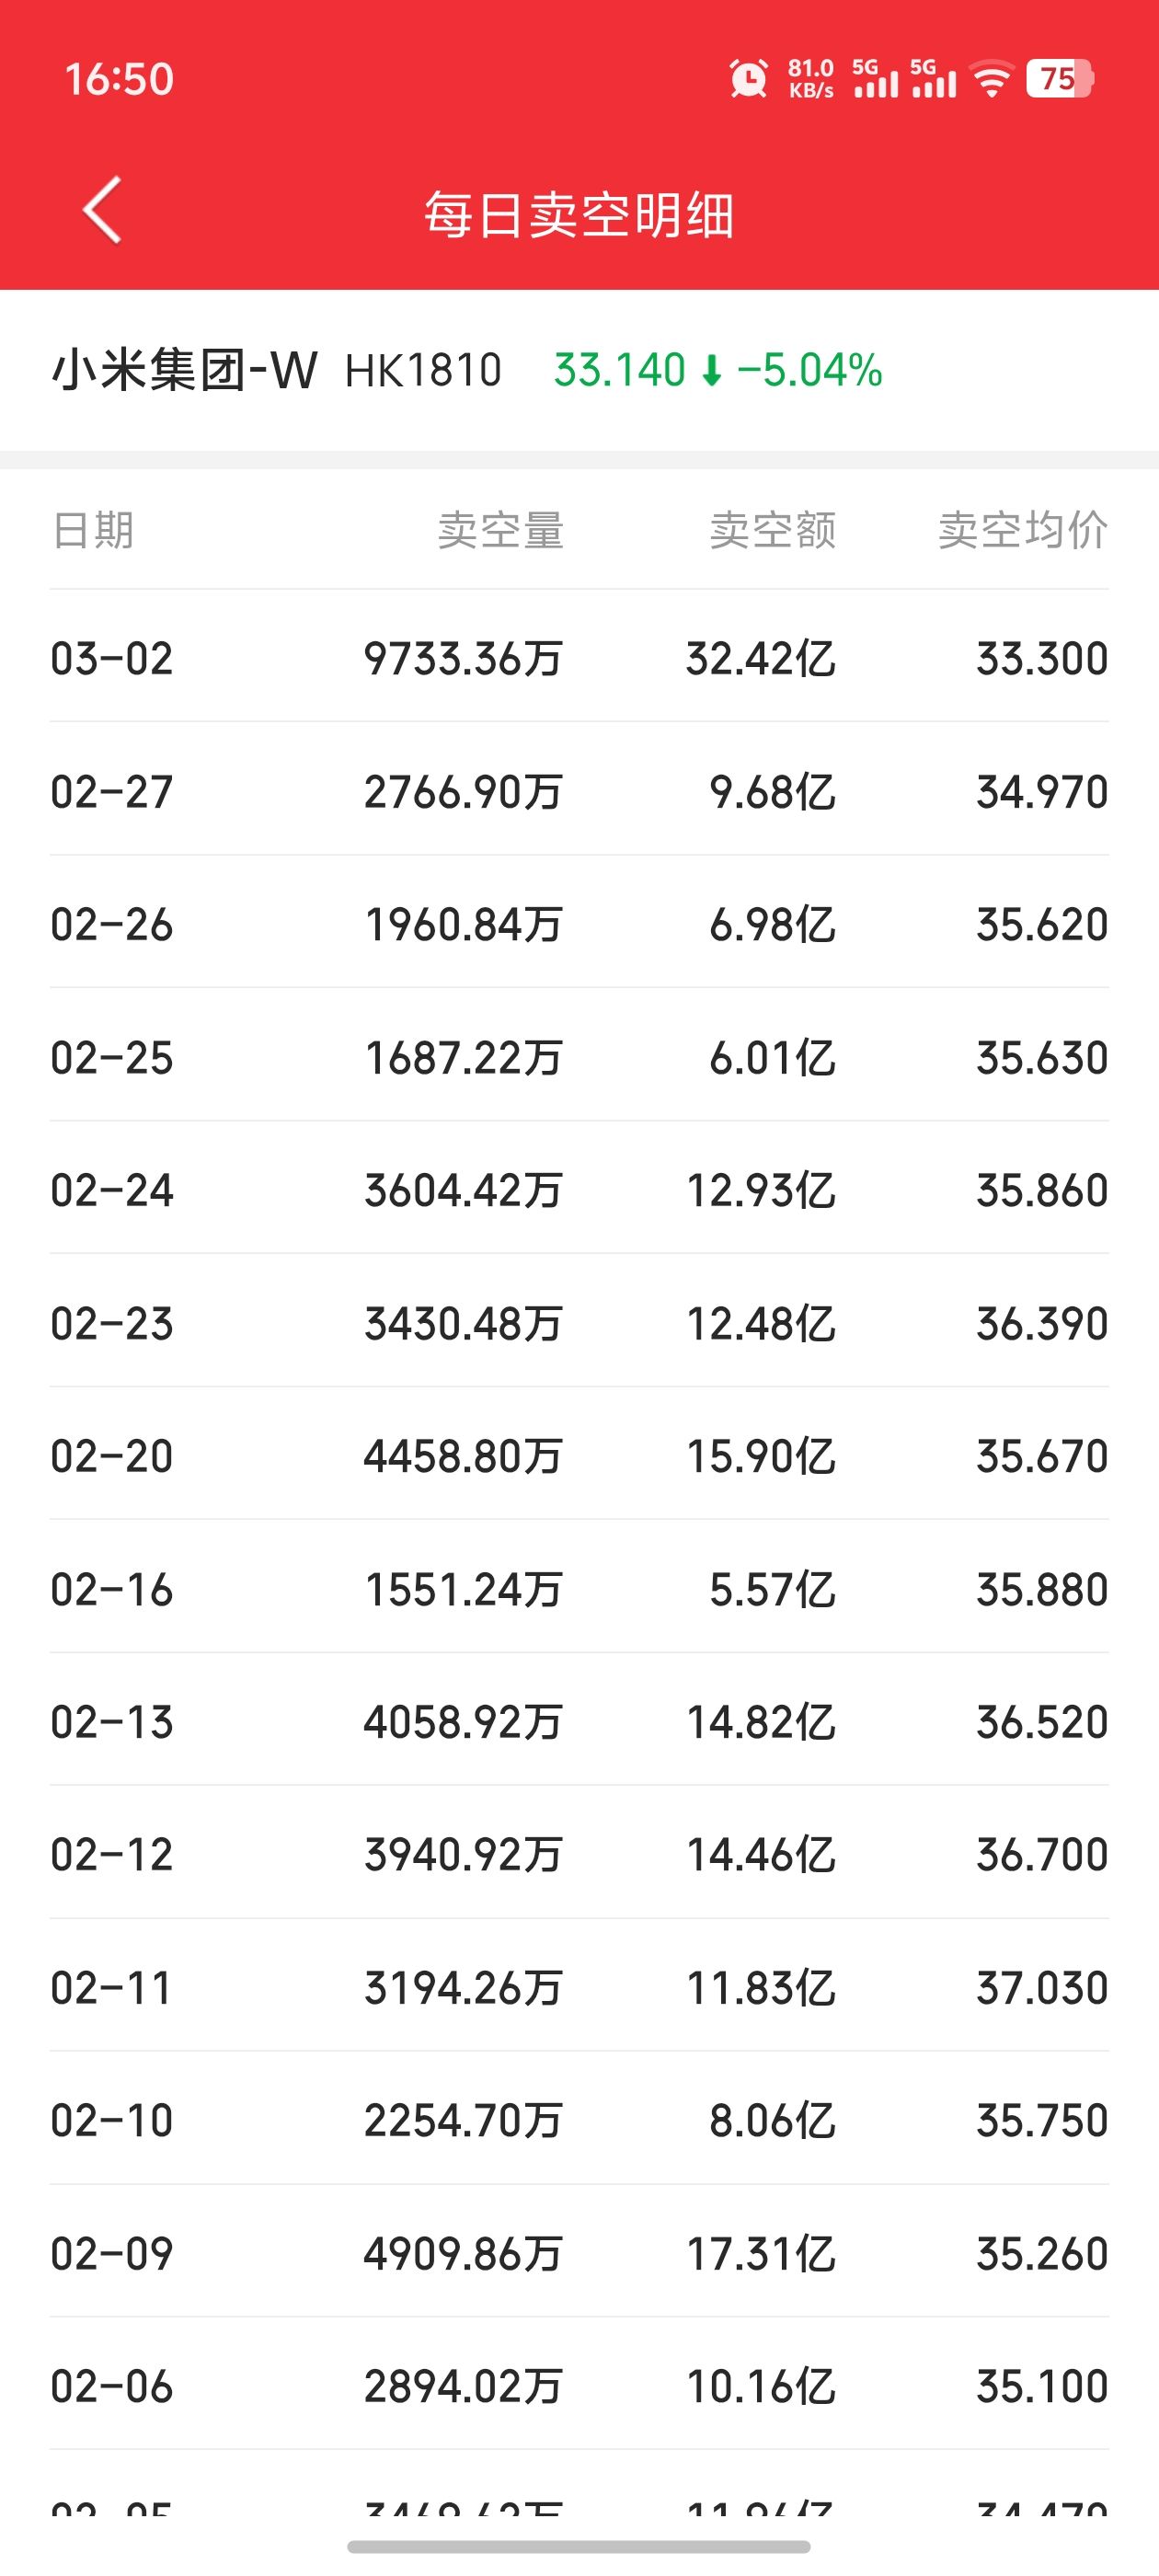Tap the 卖空额 column header
Screen dimensions: 1159x2576
[773, 530]
